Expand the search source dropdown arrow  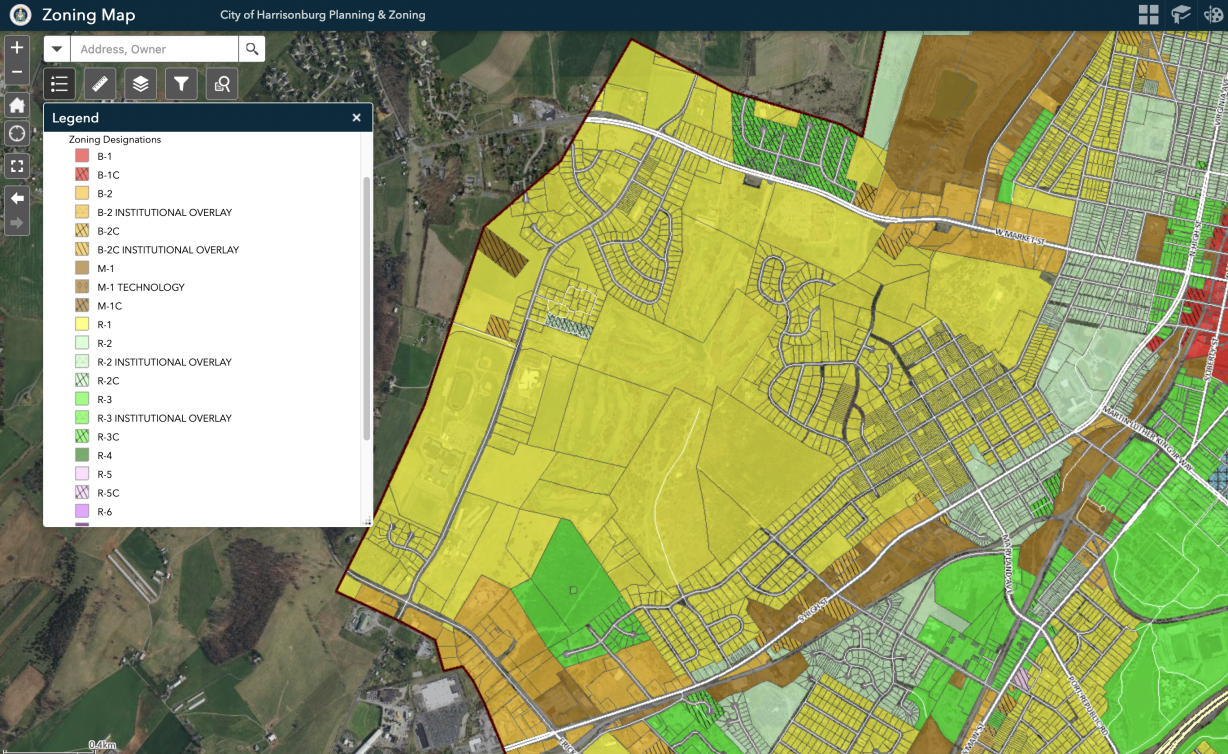[57, 49]
